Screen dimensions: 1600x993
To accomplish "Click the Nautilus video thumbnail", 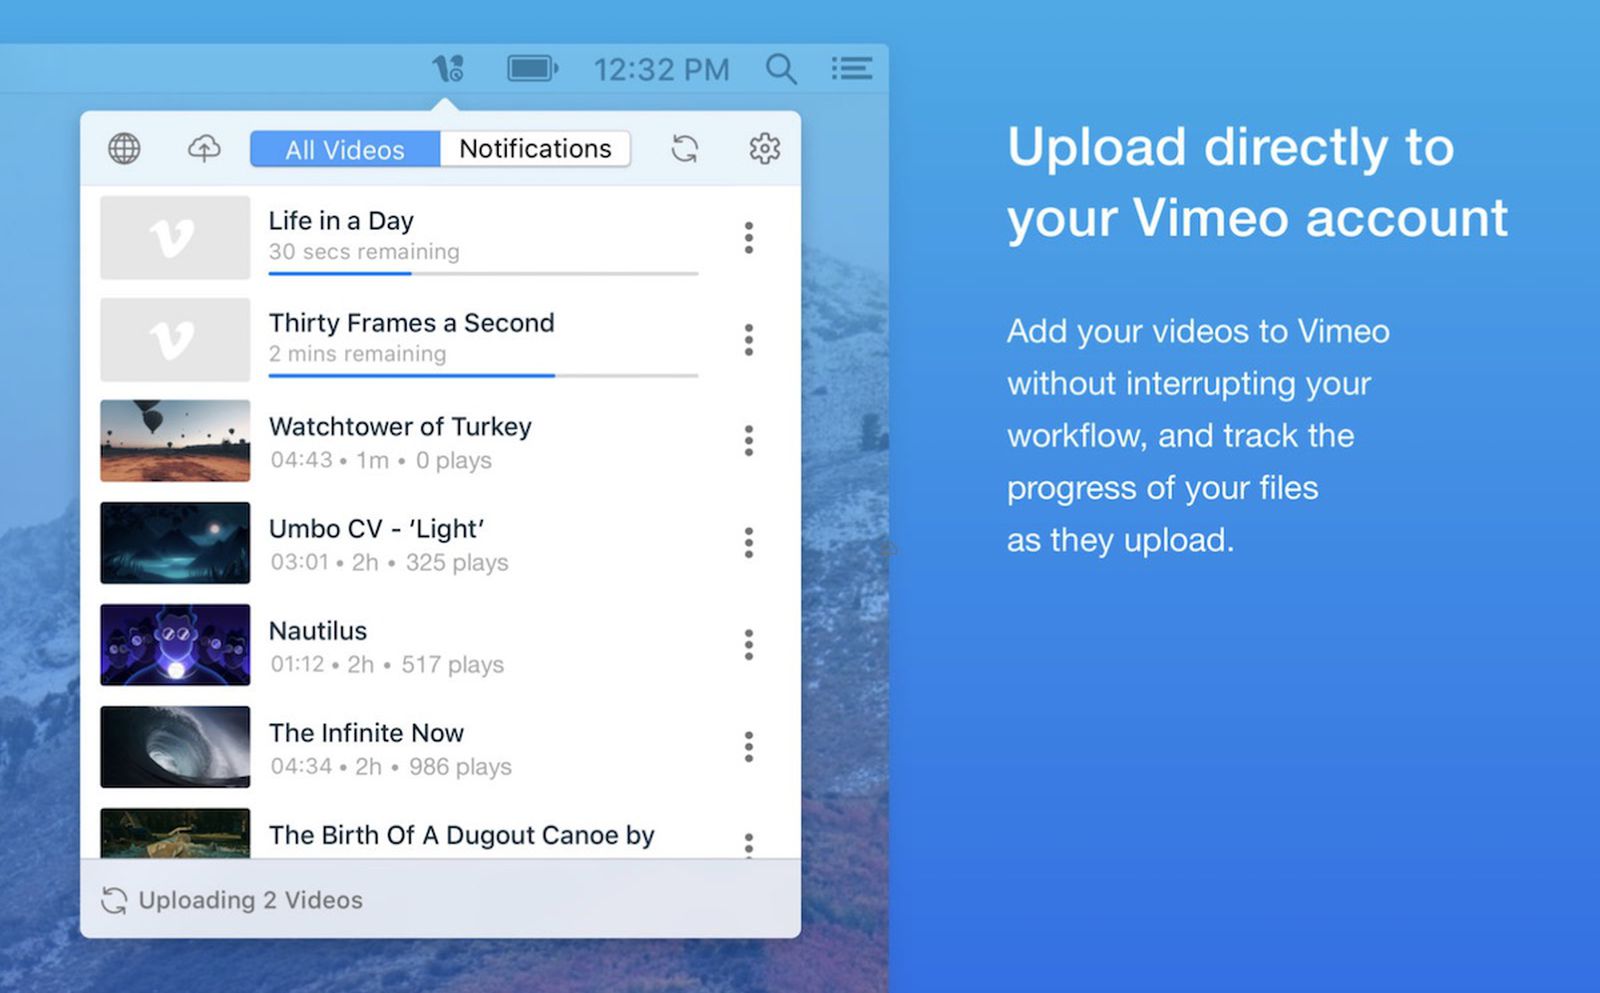I will (x=174, y=645).
